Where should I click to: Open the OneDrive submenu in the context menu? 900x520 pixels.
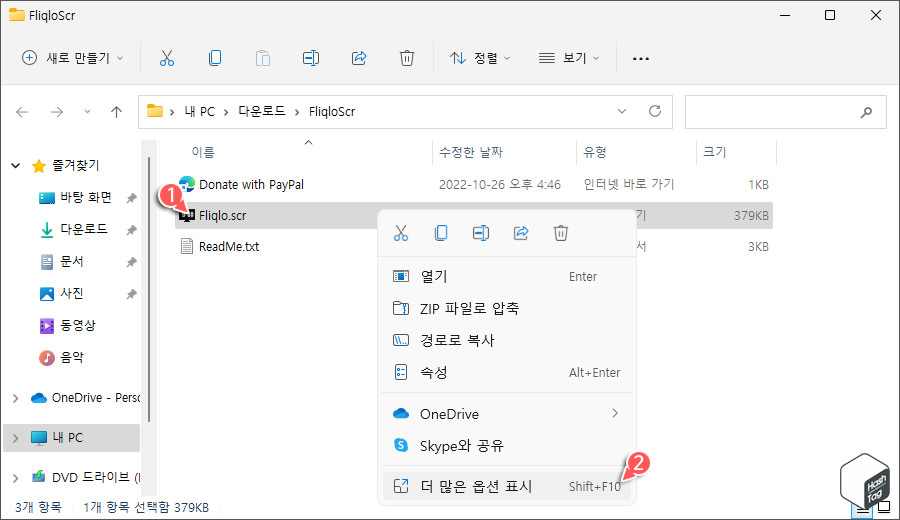[x=506, y=414]
